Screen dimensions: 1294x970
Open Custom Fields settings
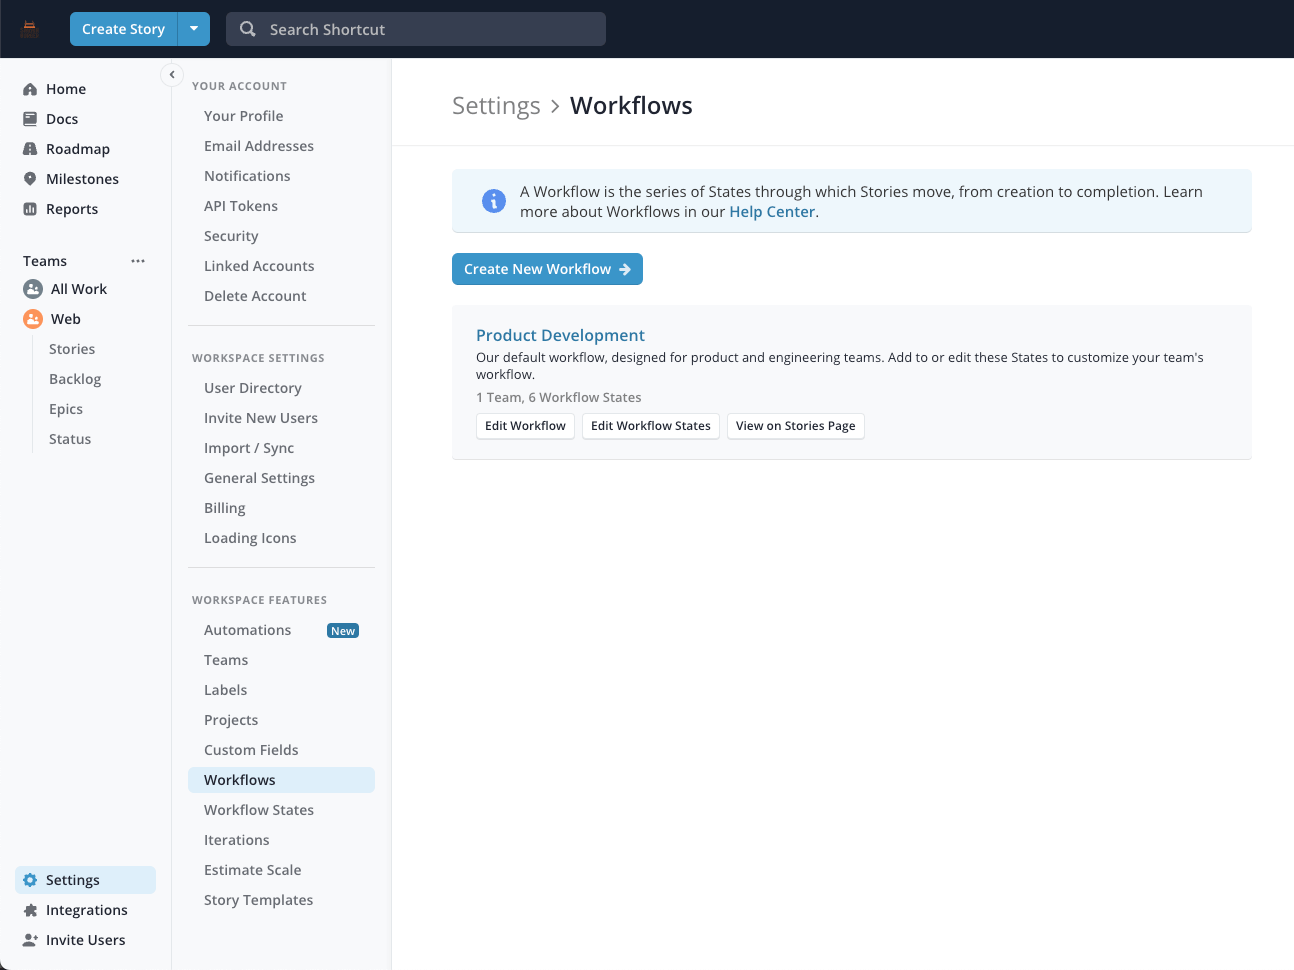pyautogui.click(x=251, y=750)
